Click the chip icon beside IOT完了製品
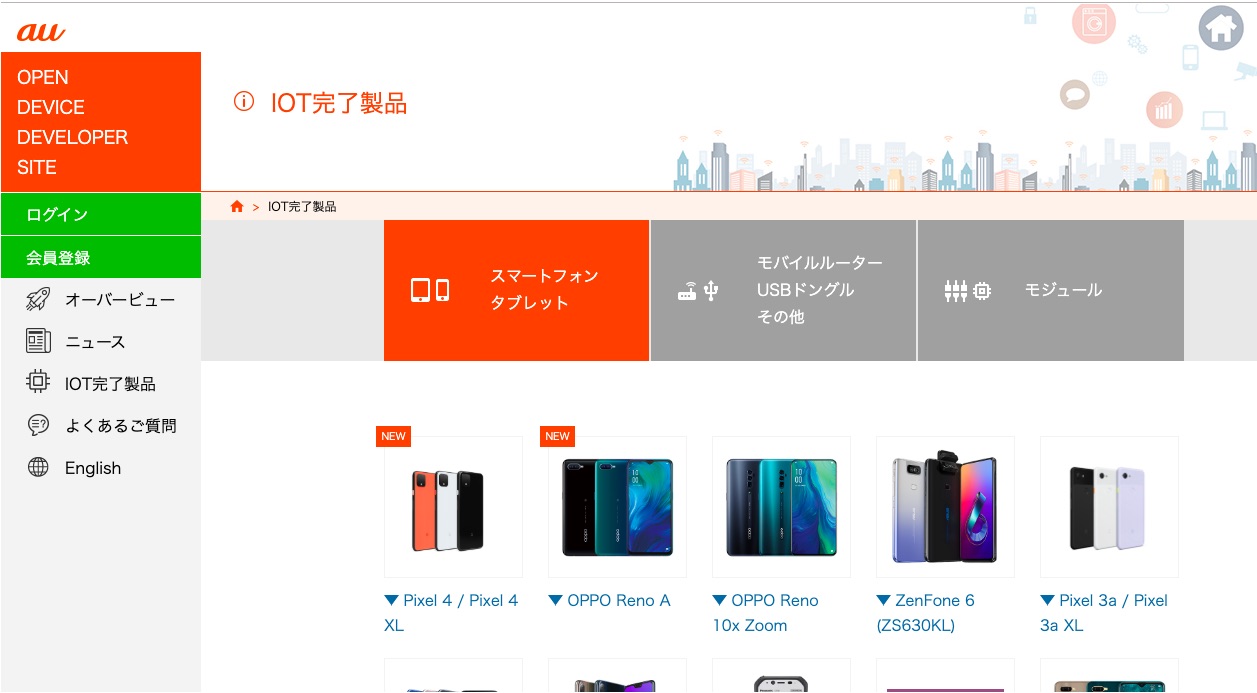The image size is (1257, 693). pos(38,383)
